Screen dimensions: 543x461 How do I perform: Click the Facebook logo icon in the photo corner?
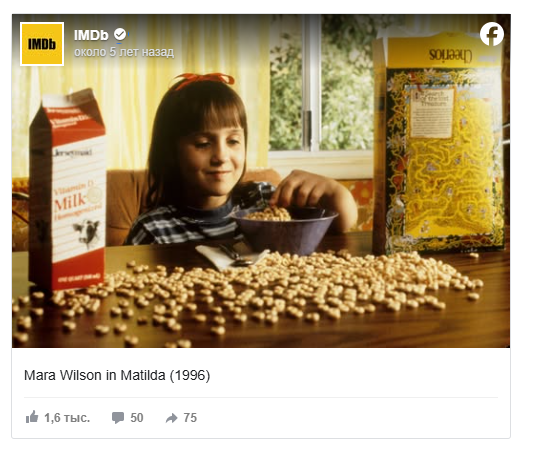pos(492,34)
